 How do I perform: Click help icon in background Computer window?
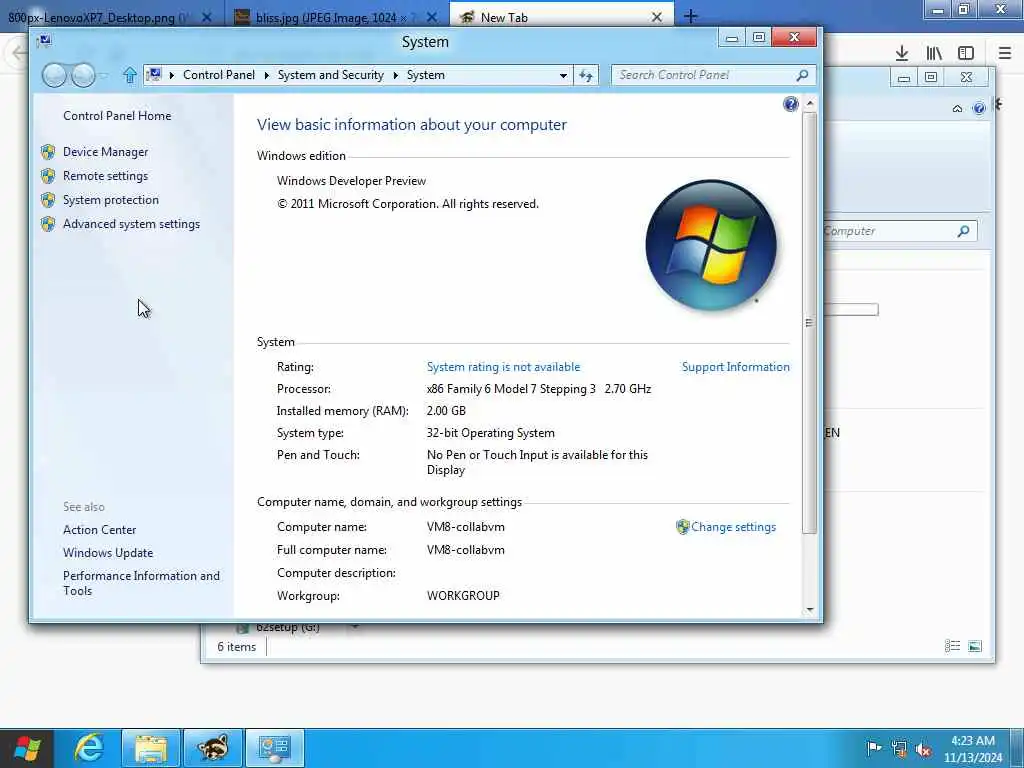pyautogui.click(x=978, y=108)
